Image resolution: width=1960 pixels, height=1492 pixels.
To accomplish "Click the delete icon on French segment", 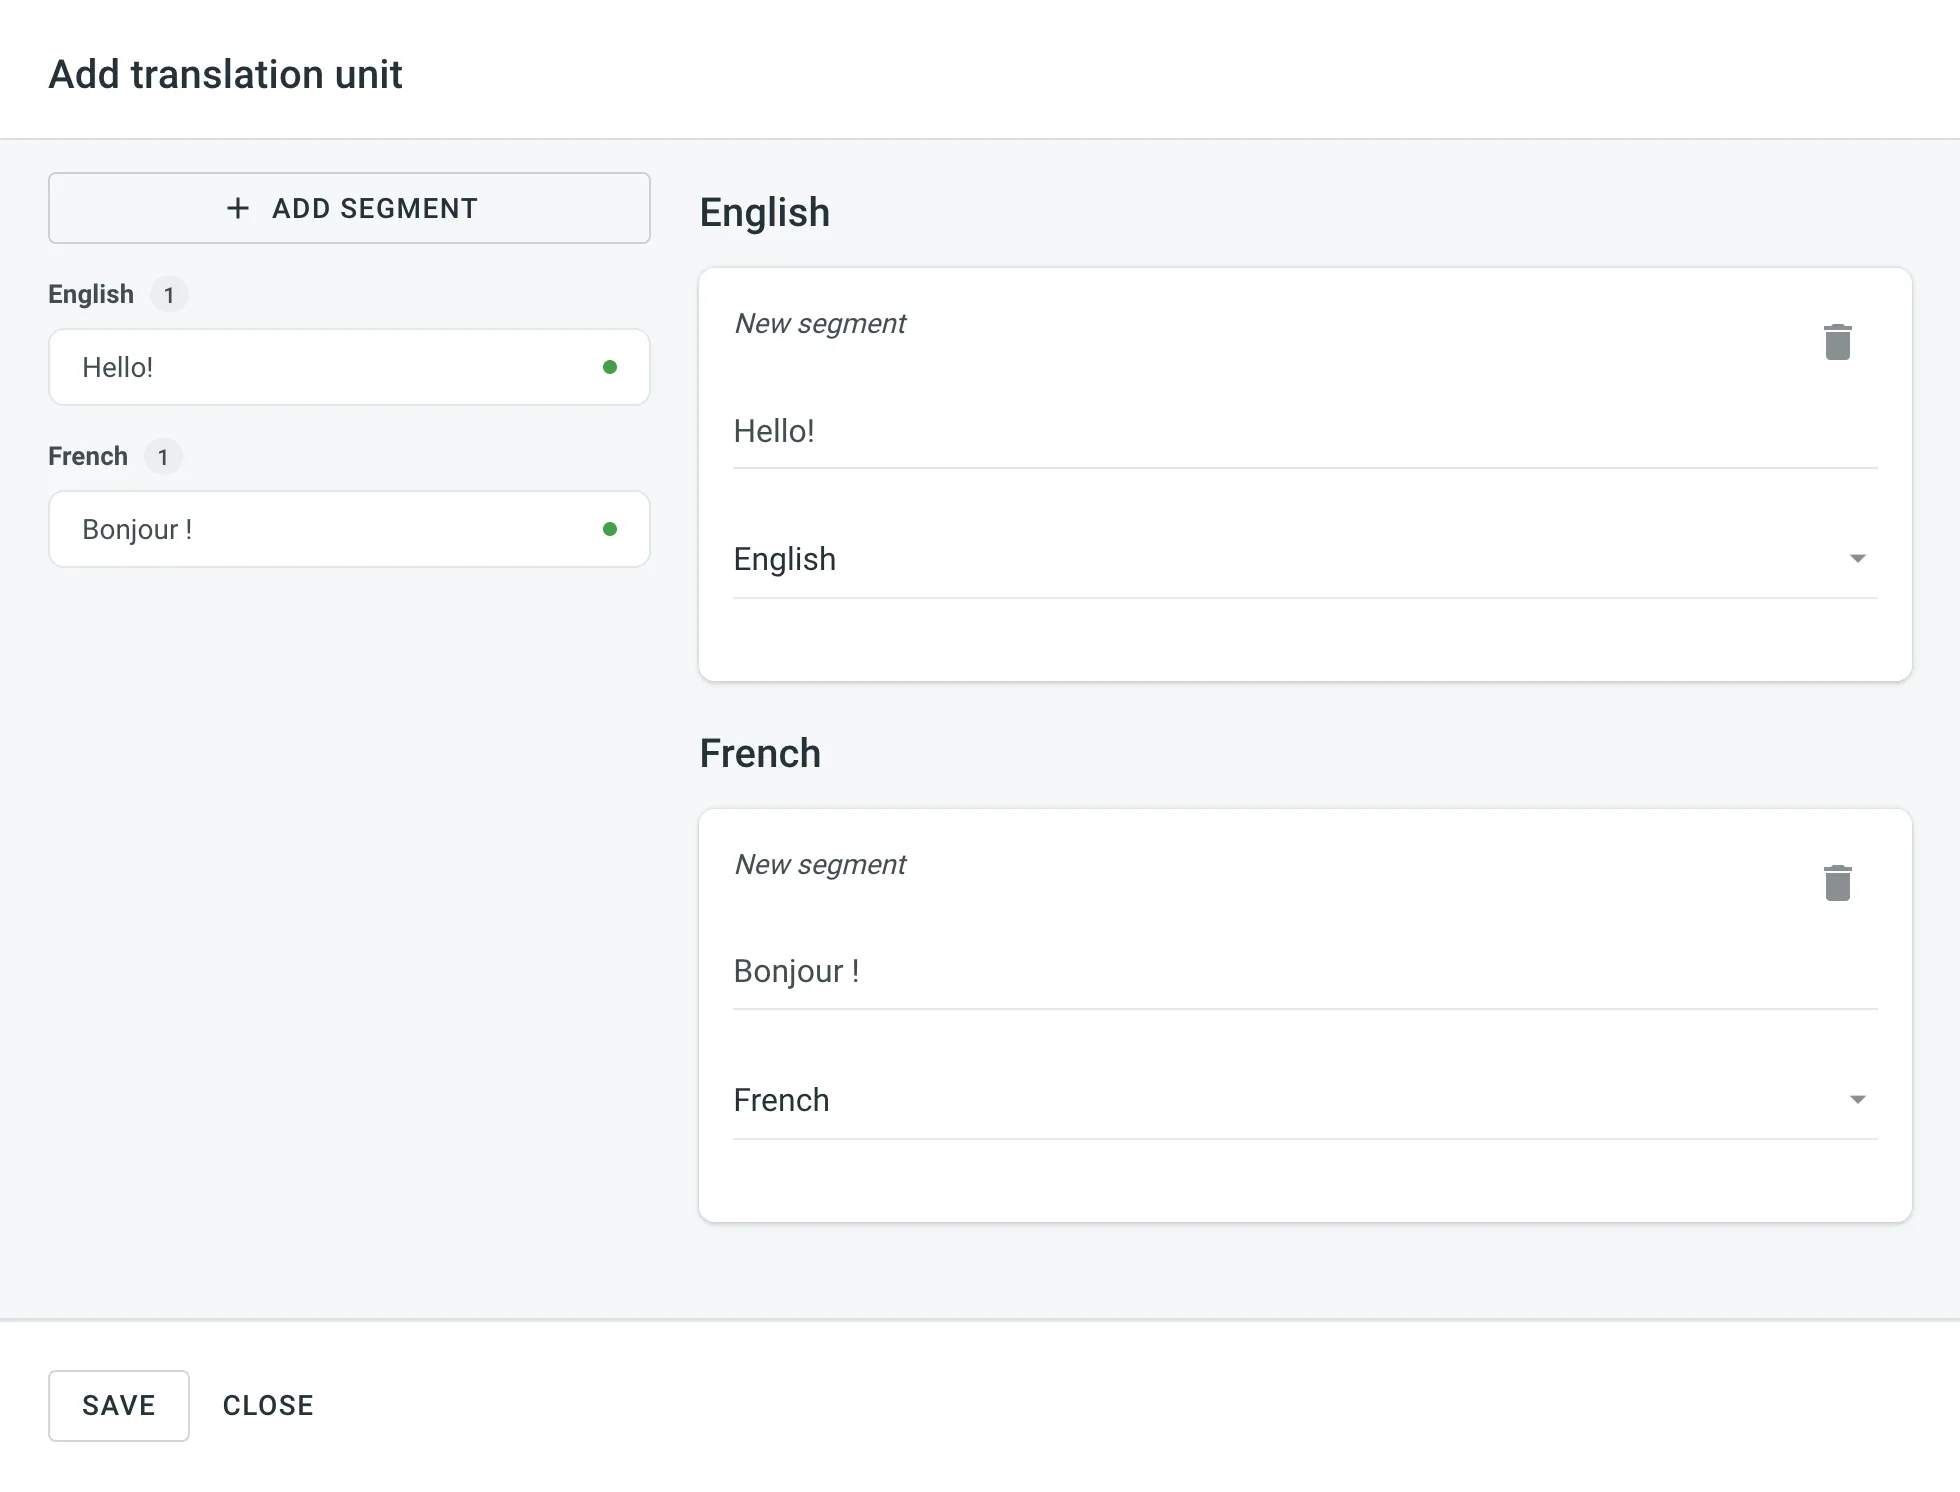I will [1838, 882].
